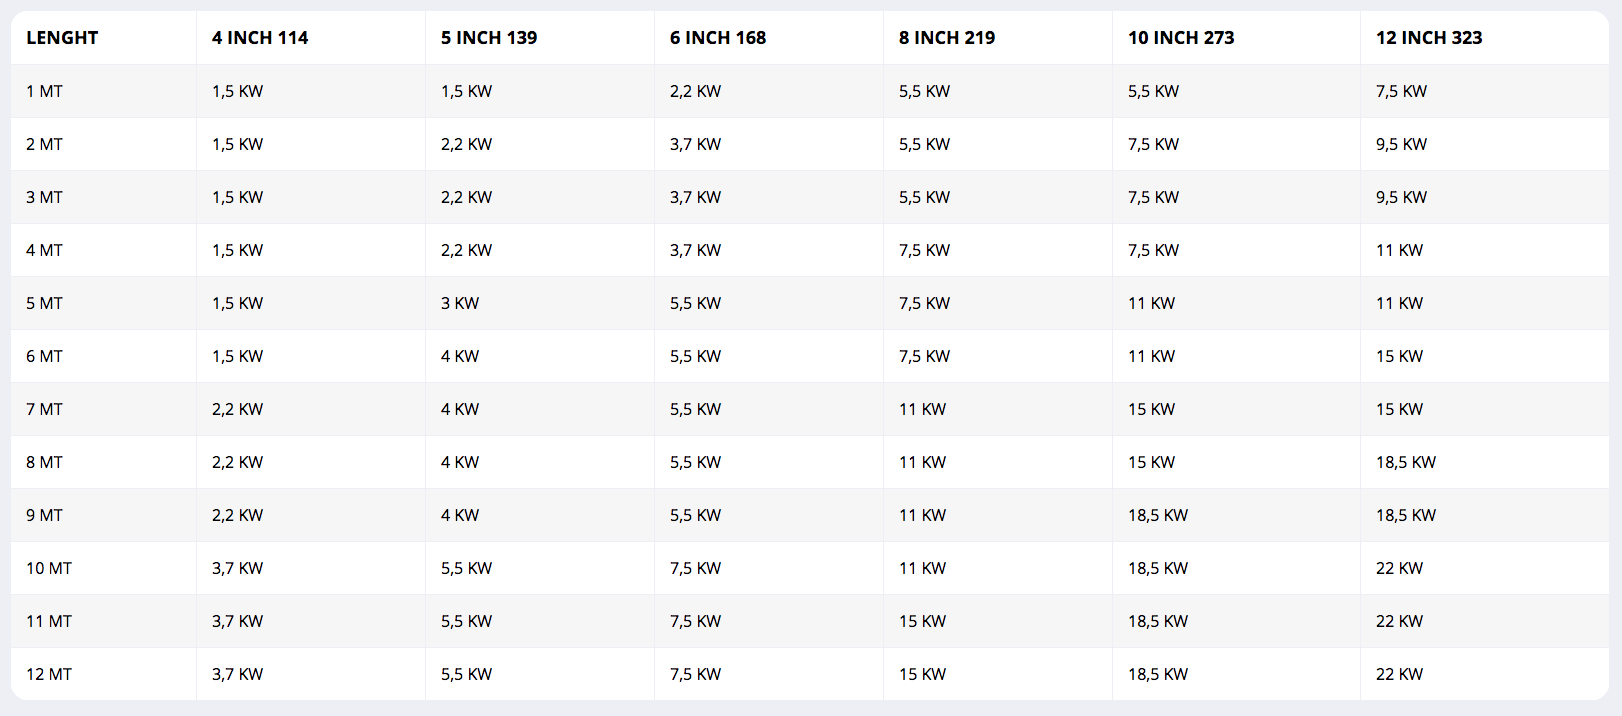Click the 3 KW cell in 5 MT row

click(x=460, y=303)
